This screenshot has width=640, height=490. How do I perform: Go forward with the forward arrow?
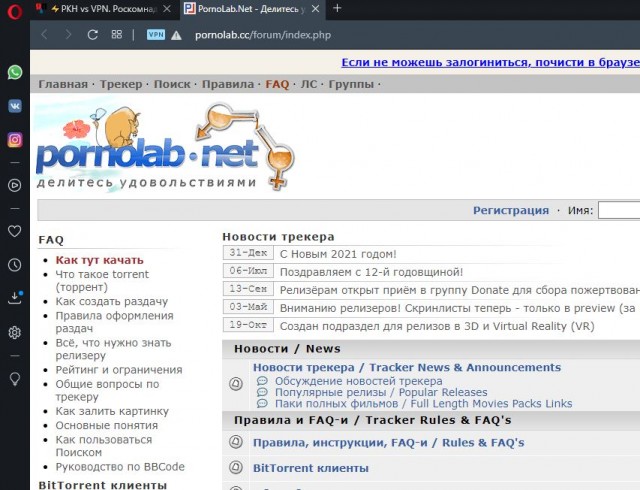[x=68, y=35]
